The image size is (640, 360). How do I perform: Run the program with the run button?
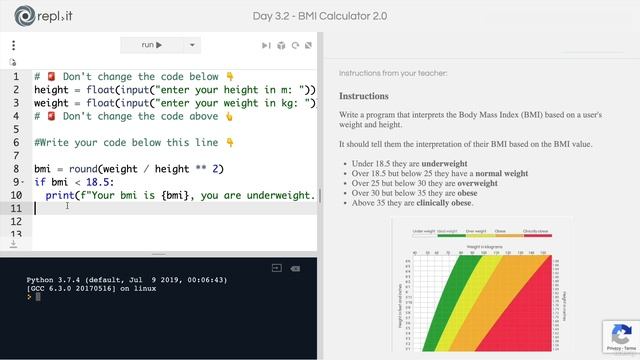pos(151,45)
